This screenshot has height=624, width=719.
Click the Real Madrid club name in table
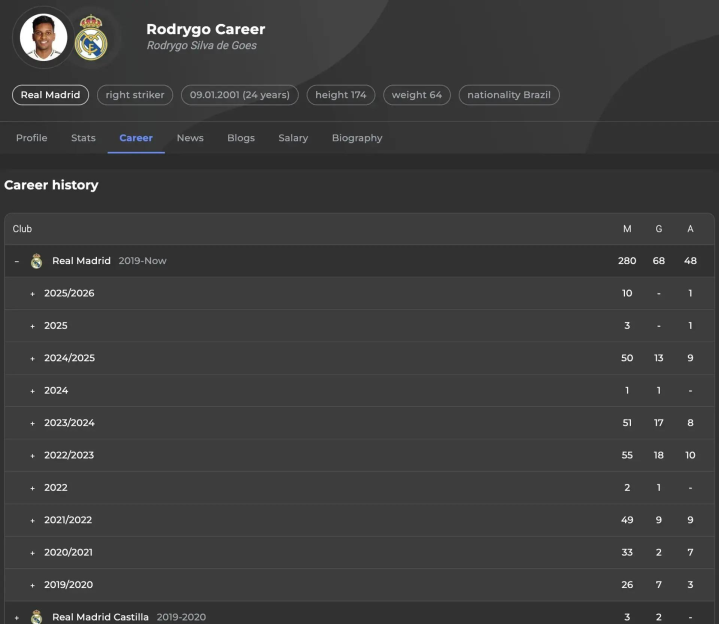pos(81,261)
